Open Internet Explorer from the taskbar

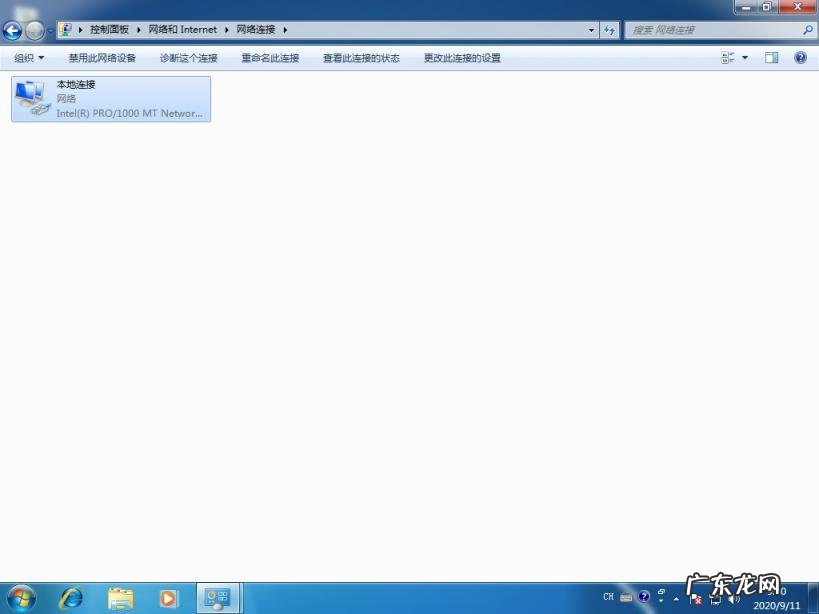tap(70, 598)
